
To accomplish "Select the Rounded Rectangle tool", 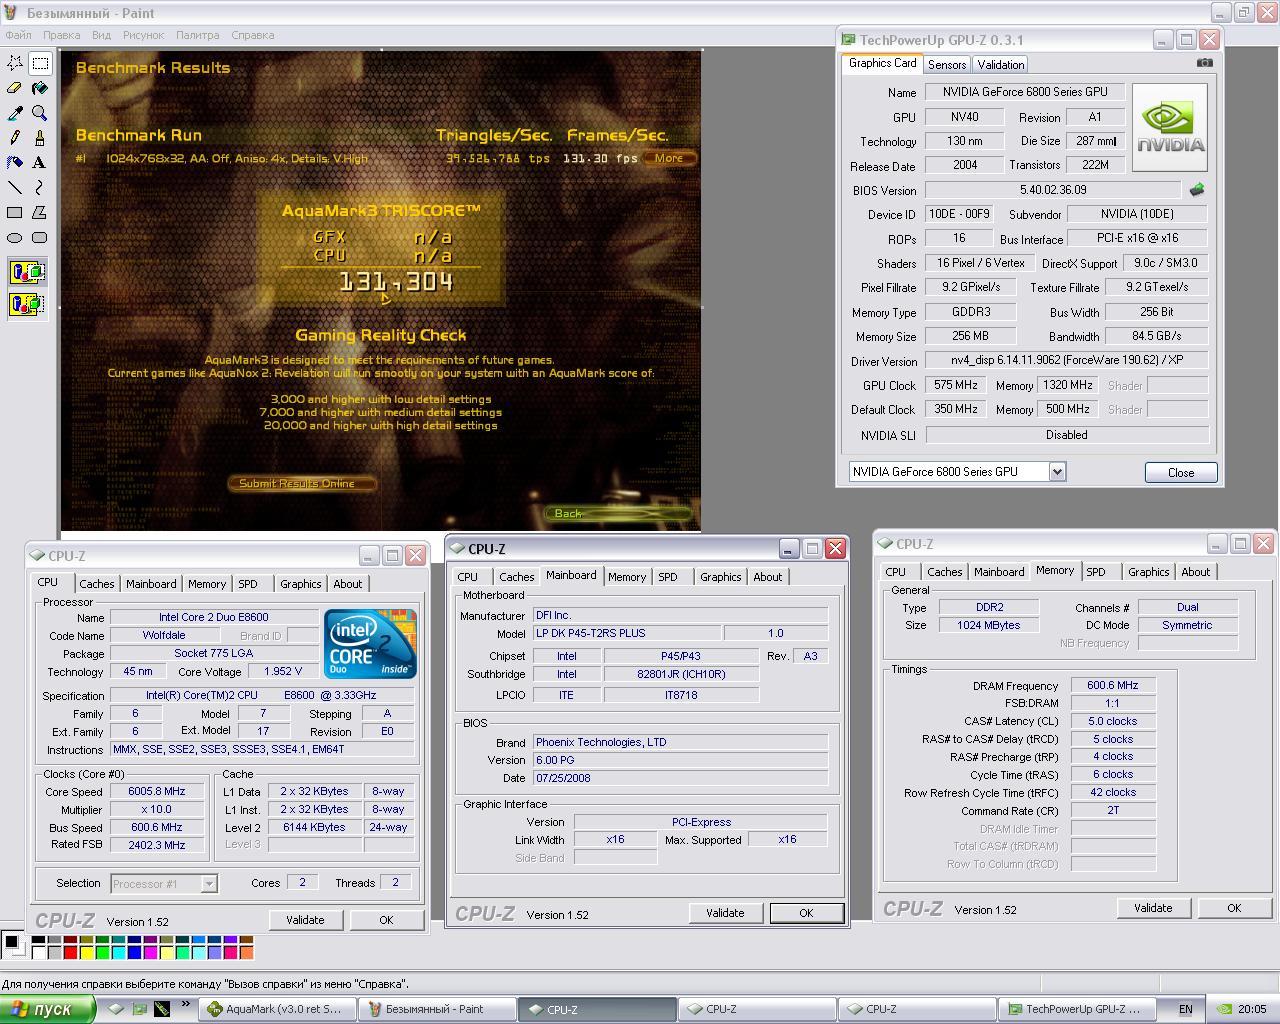I will (x=40, y=237).
